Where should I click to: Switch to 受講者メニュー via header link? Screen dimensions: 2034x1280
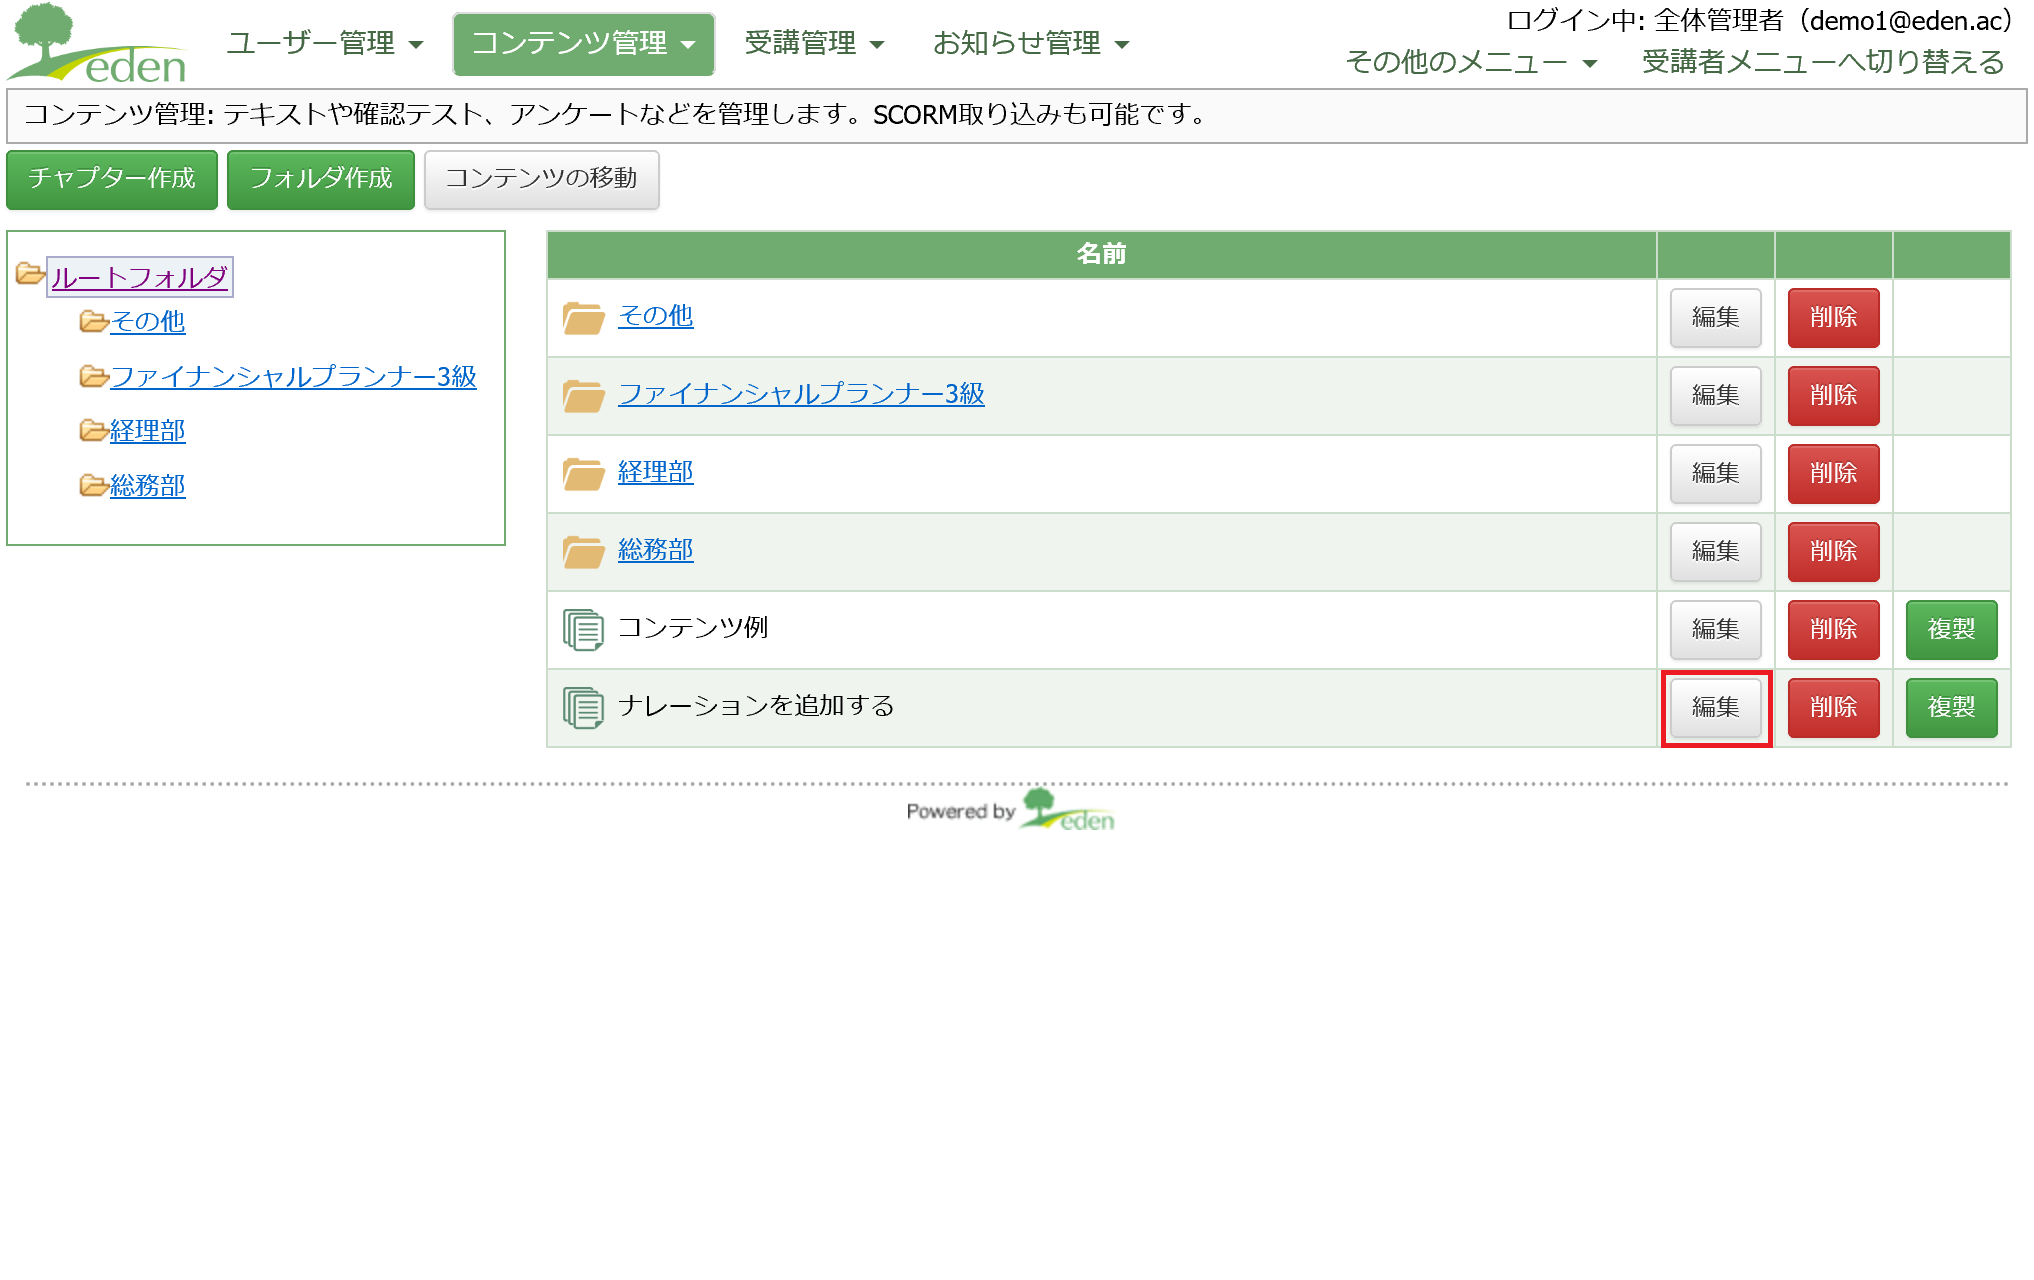point(1822,63)
